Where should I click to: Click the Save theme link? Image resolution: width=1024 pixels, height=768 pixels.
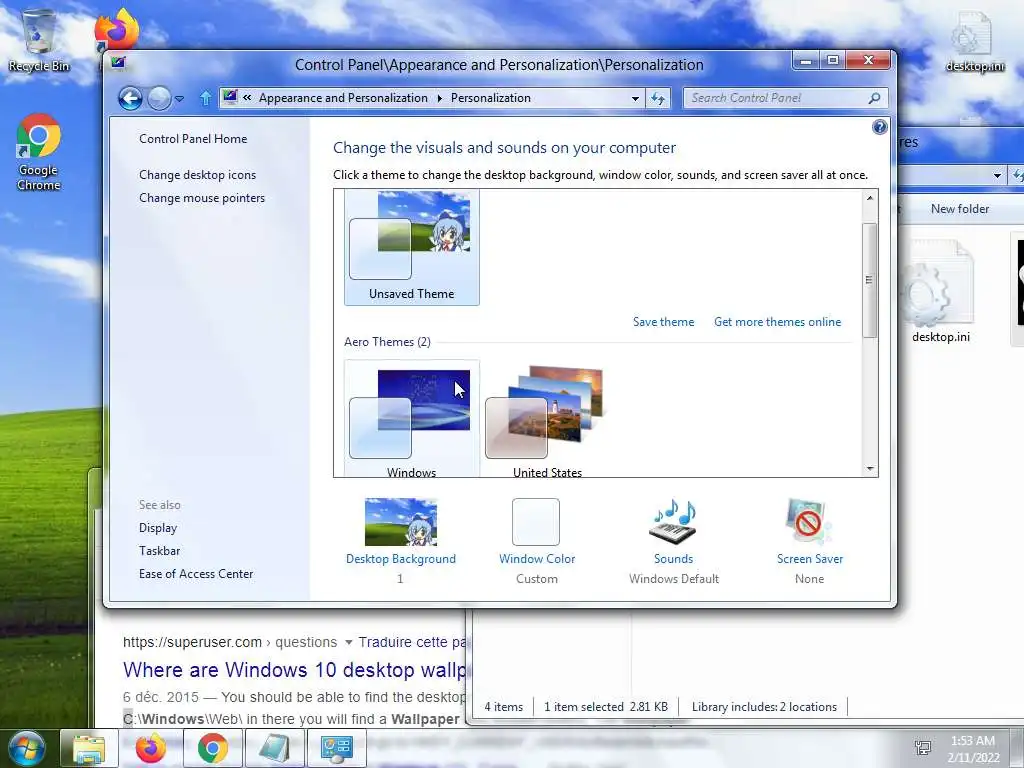pyautogui.click(x=663, y=321)
